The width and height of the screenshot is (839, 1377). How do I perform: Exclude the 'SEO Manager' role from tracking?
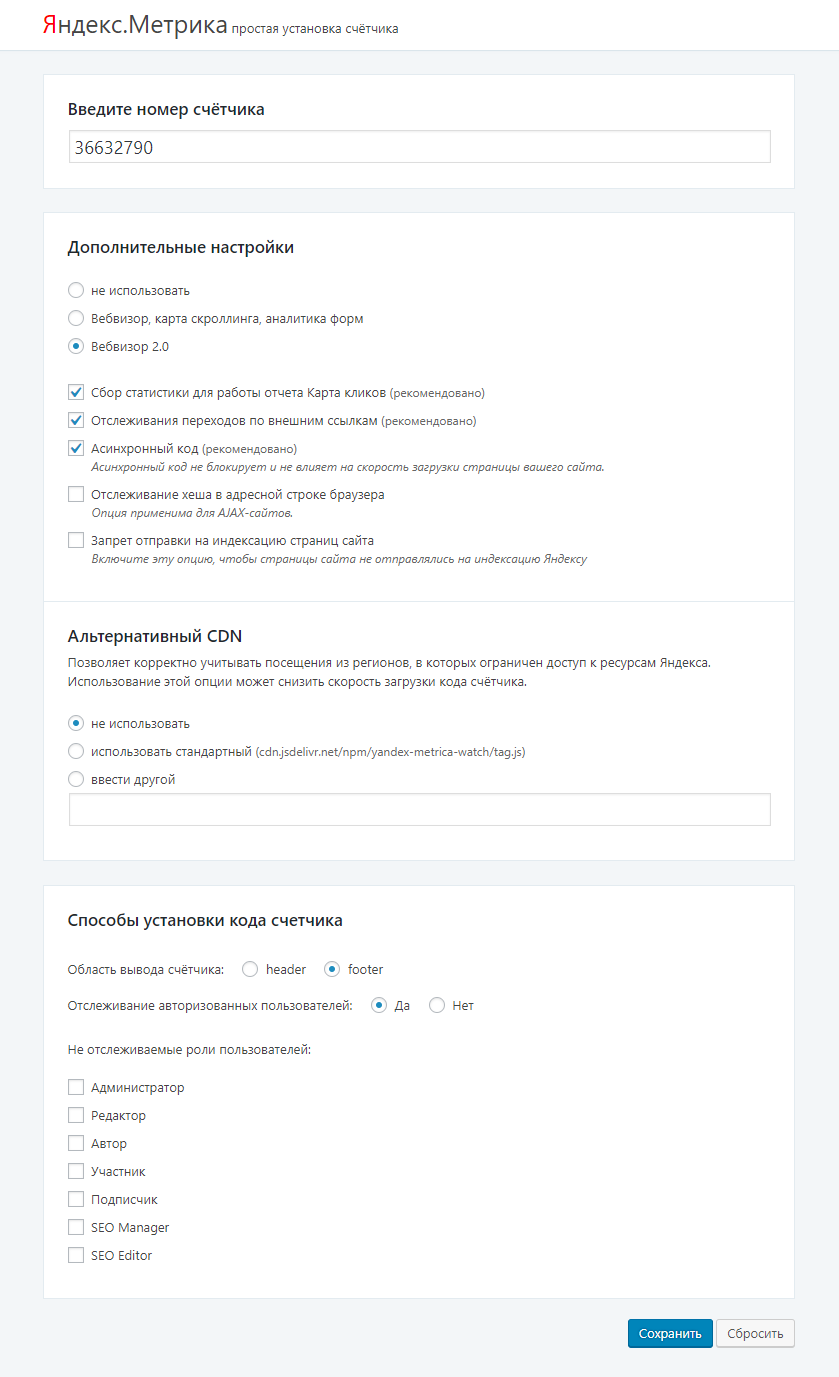(76, 1228)
